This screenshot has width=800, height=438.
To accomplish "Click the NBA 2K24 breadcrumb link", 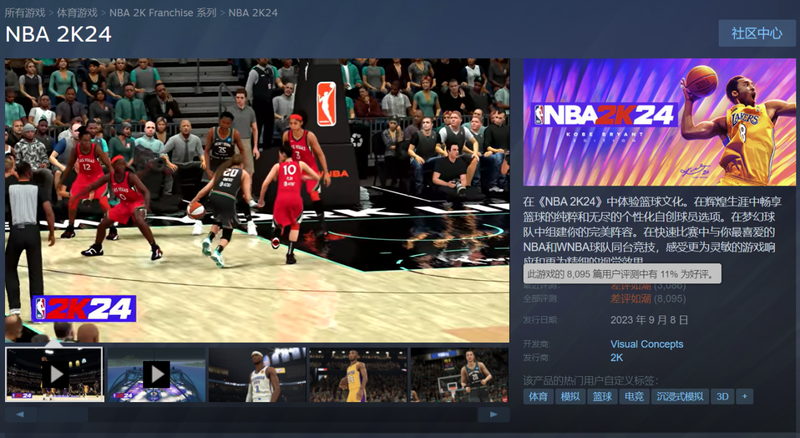I will [x=253, y=12].
